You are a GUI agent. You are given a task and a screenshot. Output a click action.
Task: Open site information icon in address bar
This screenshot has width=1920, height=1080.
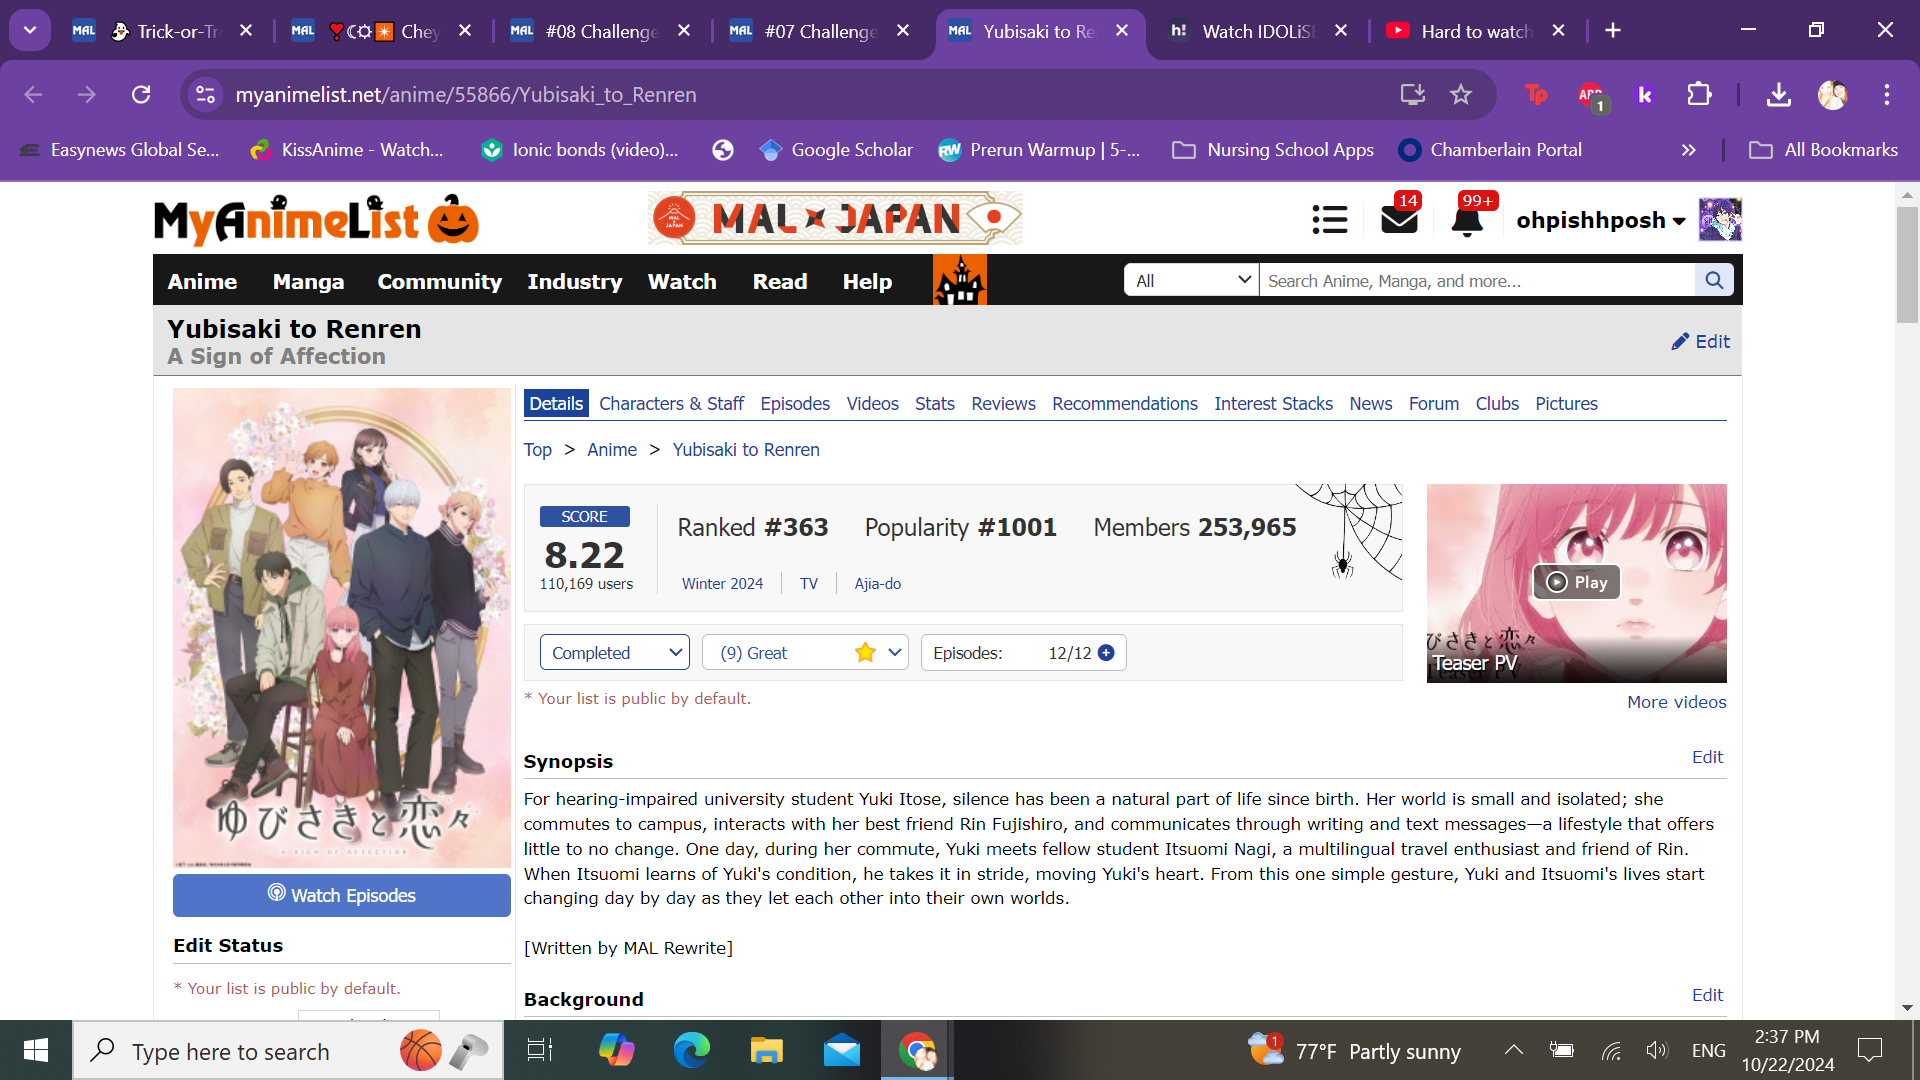205,95
